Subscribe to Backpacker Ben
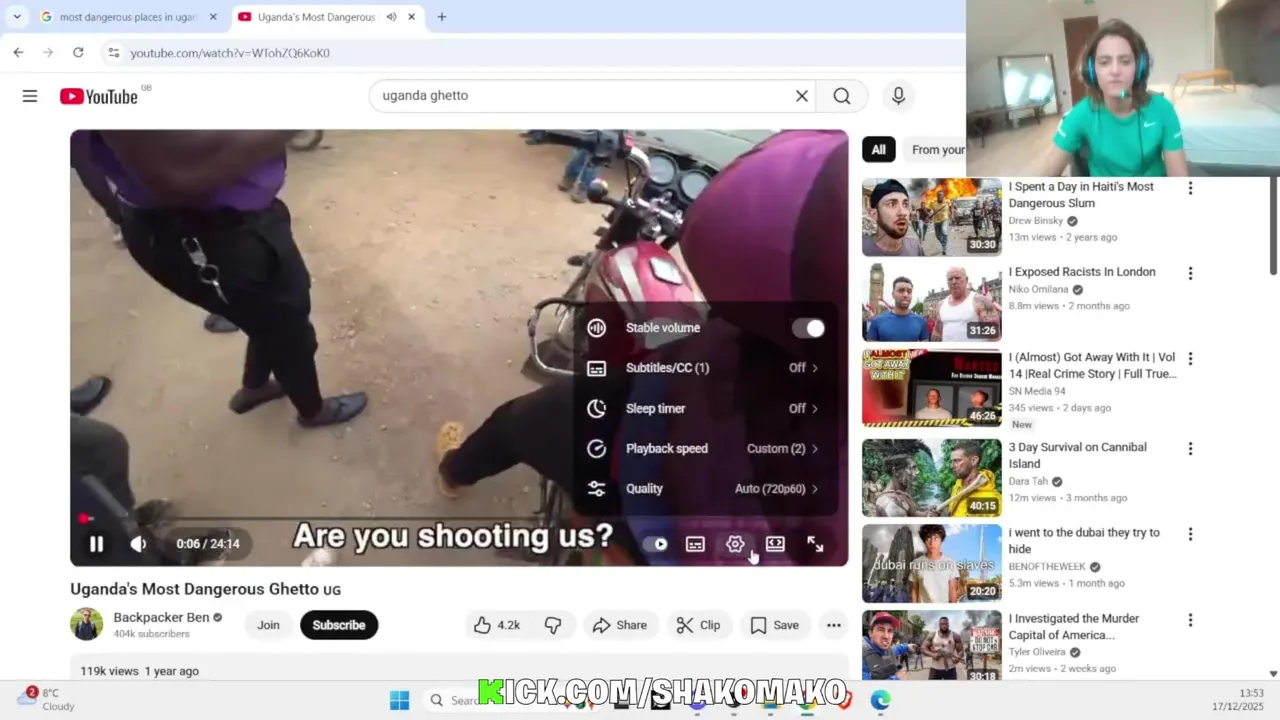This screenshot has height=720, width=1280. [x=339, y=625]
